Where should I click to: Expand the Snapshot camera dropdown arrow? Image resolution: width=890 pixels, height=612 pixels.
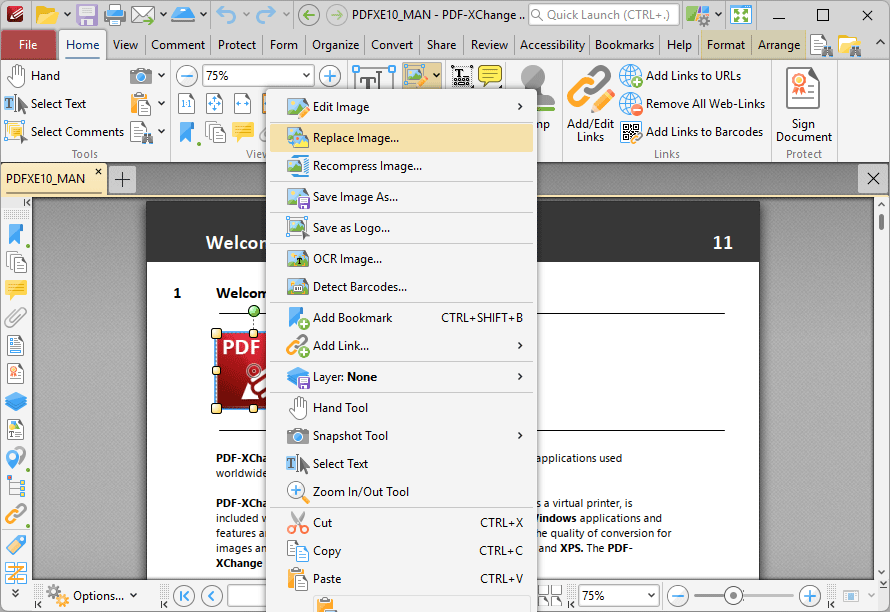(x=161, y=75)
